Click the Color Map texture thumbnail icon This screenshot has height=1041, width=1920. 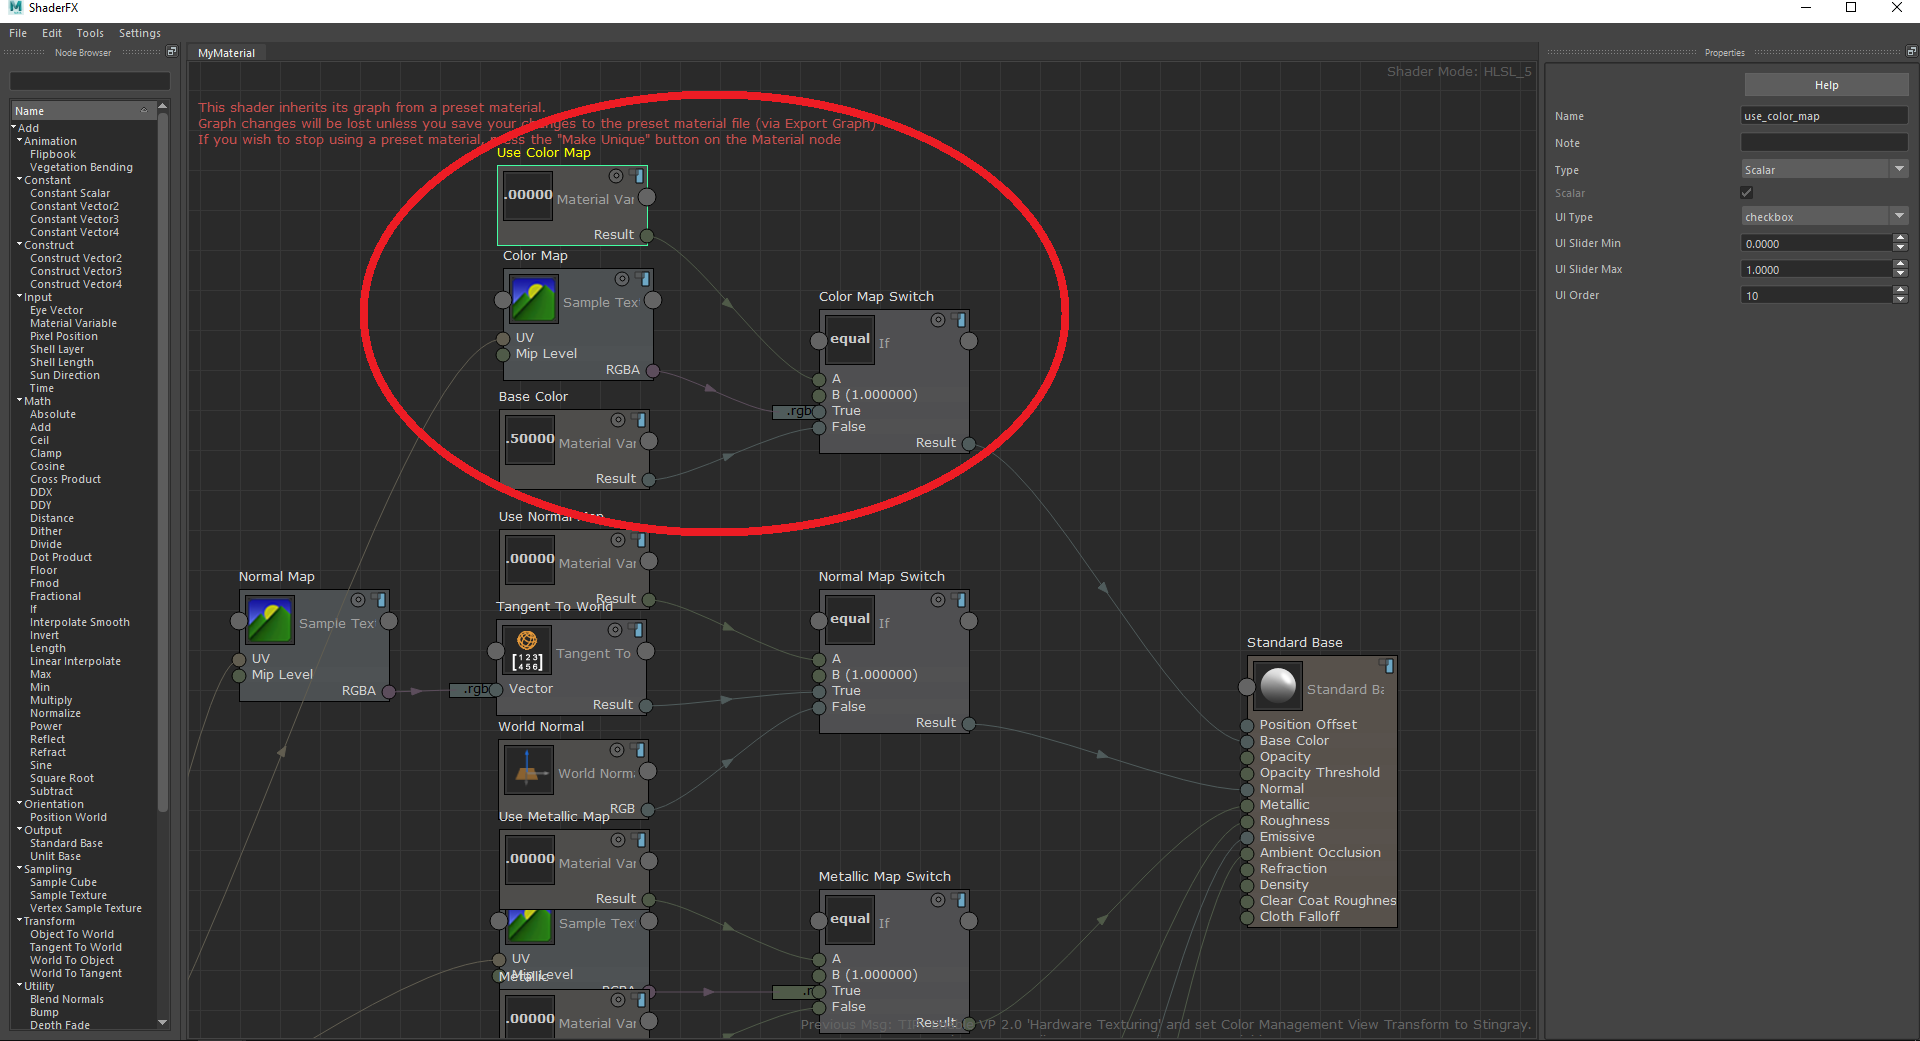pos(534,300)
